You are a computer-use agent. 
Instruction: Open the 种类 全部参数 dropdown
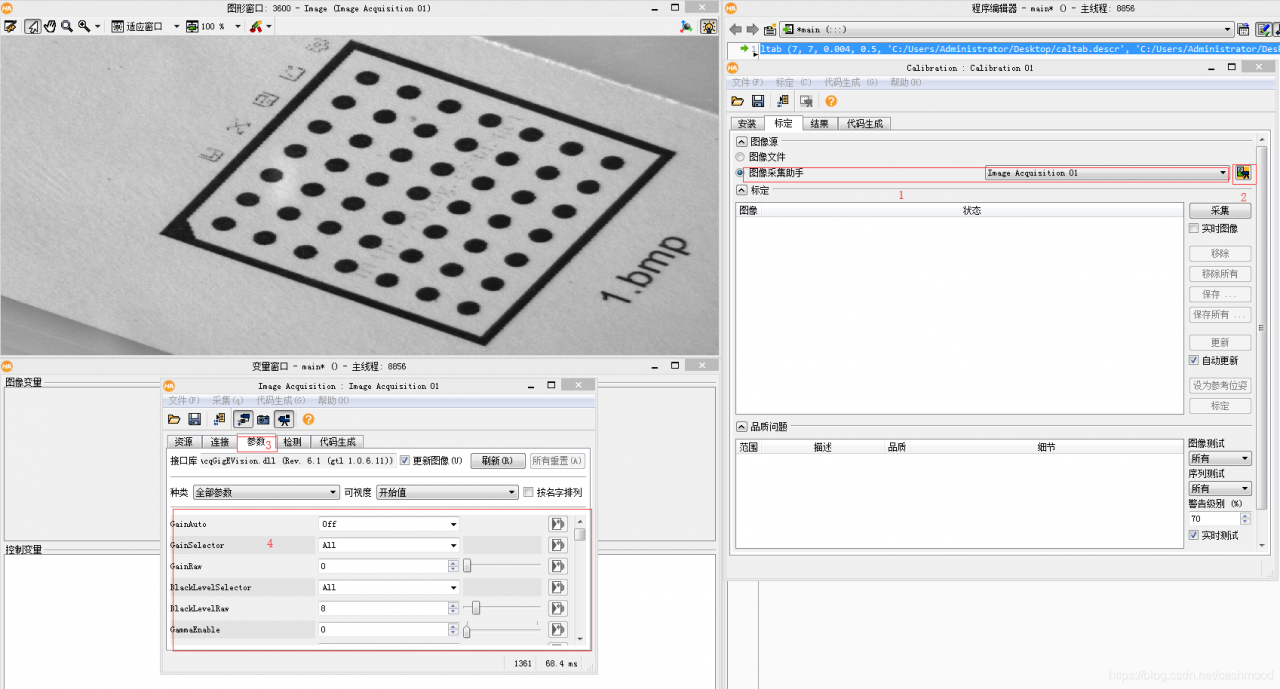266,492
